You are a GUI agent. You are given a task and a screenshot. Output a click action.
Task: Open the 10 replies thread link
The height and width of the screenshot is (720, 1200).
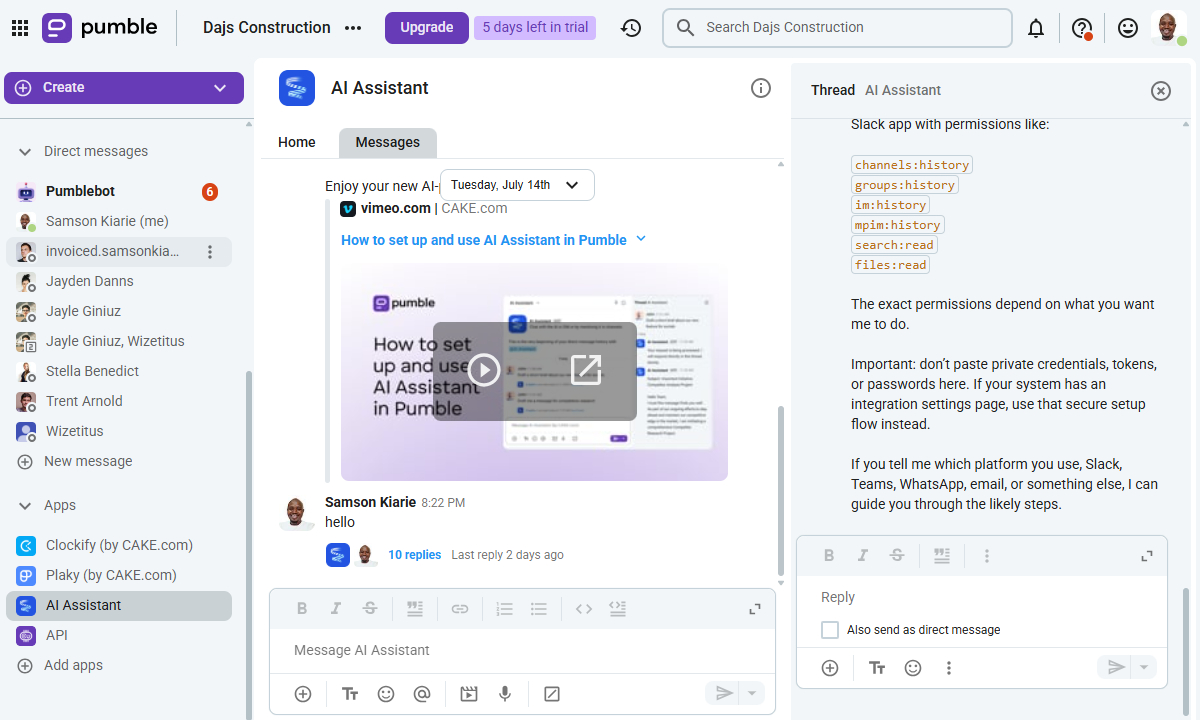(415, 555)
